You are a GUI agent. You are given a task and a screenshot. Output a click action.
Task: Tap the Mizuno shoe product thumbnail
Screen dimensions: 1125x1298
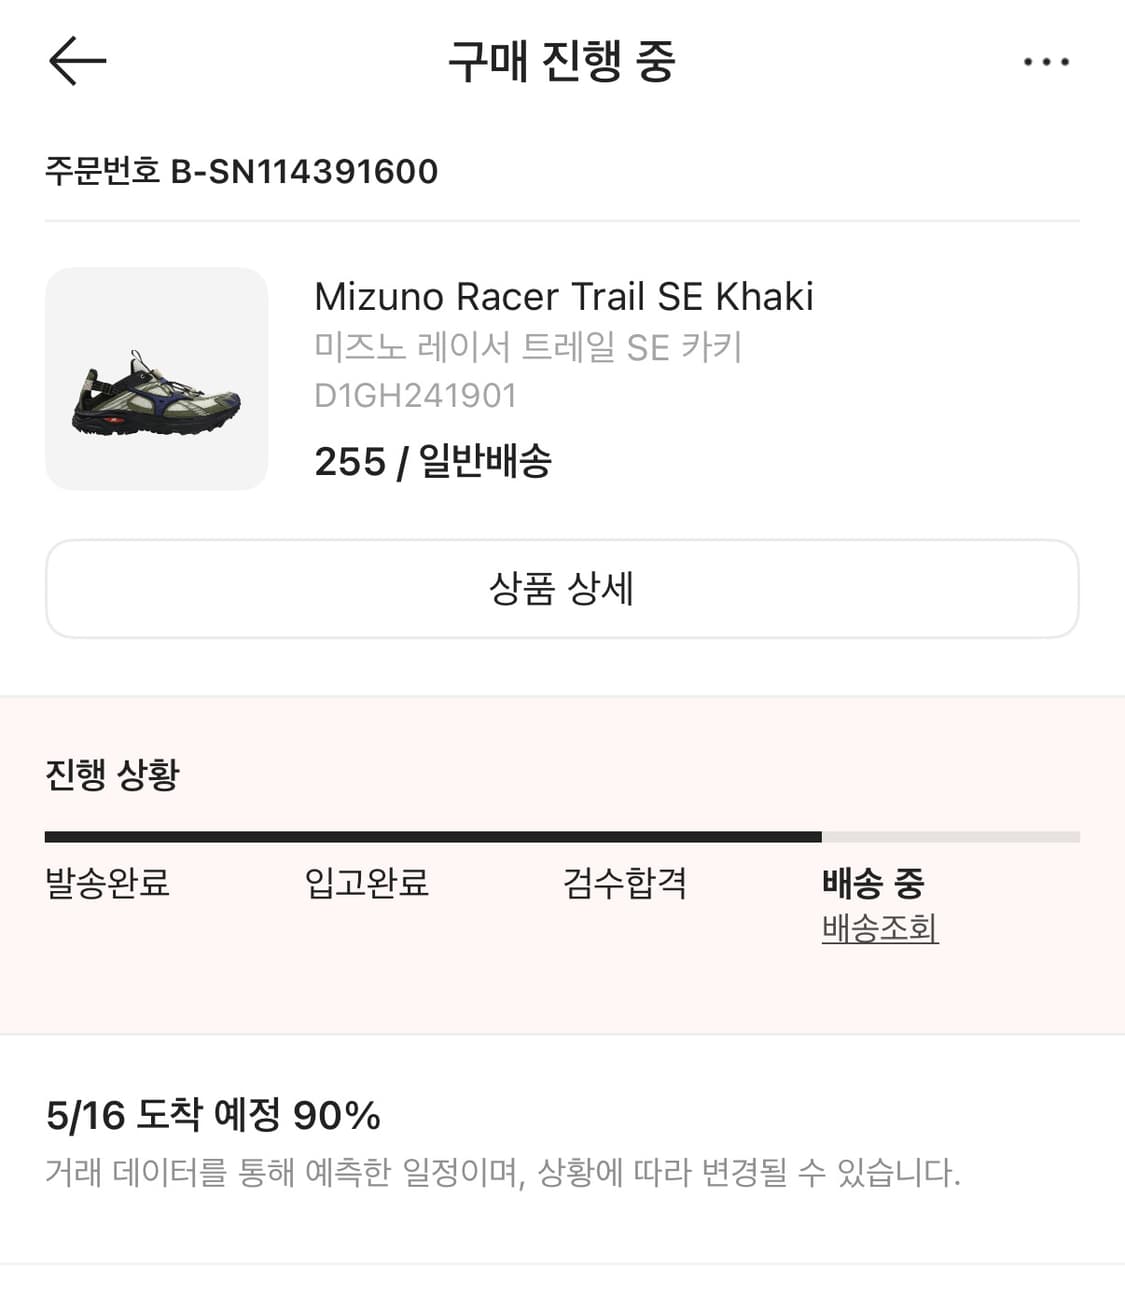click(156, 379)
